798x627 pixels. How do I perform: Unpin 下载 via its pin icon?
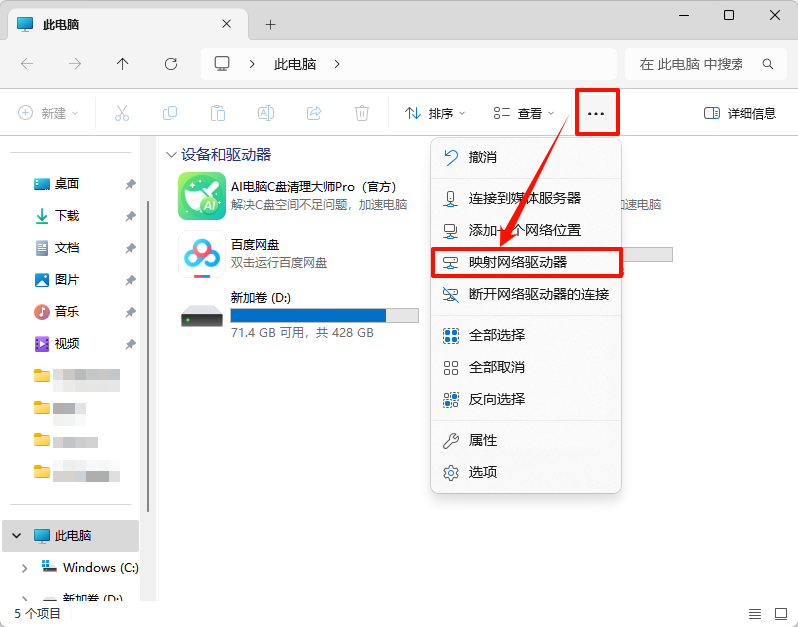tap(131, 216)
